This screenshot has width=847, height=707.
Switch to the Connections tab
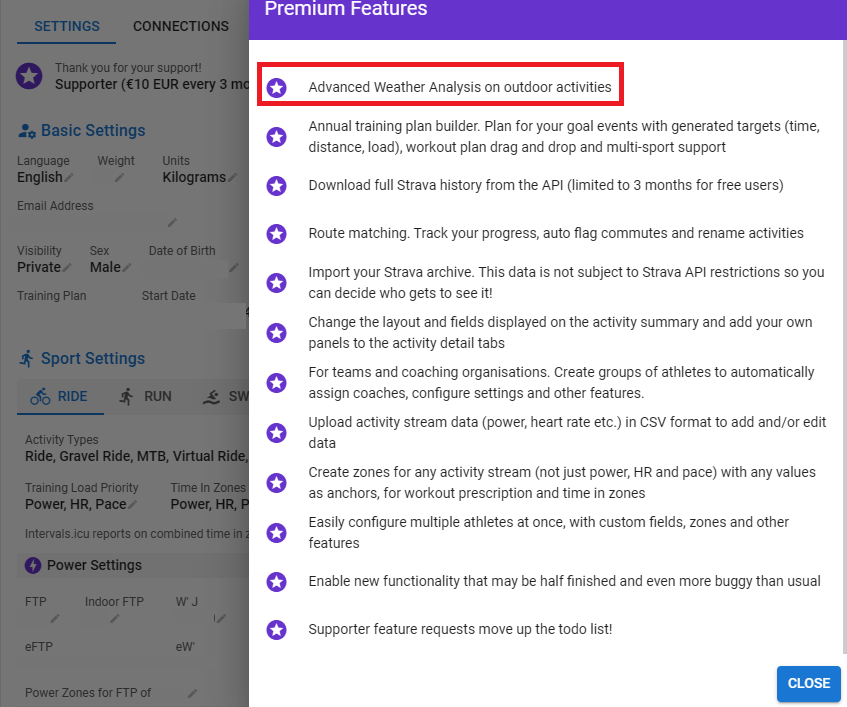coord(180,26)
